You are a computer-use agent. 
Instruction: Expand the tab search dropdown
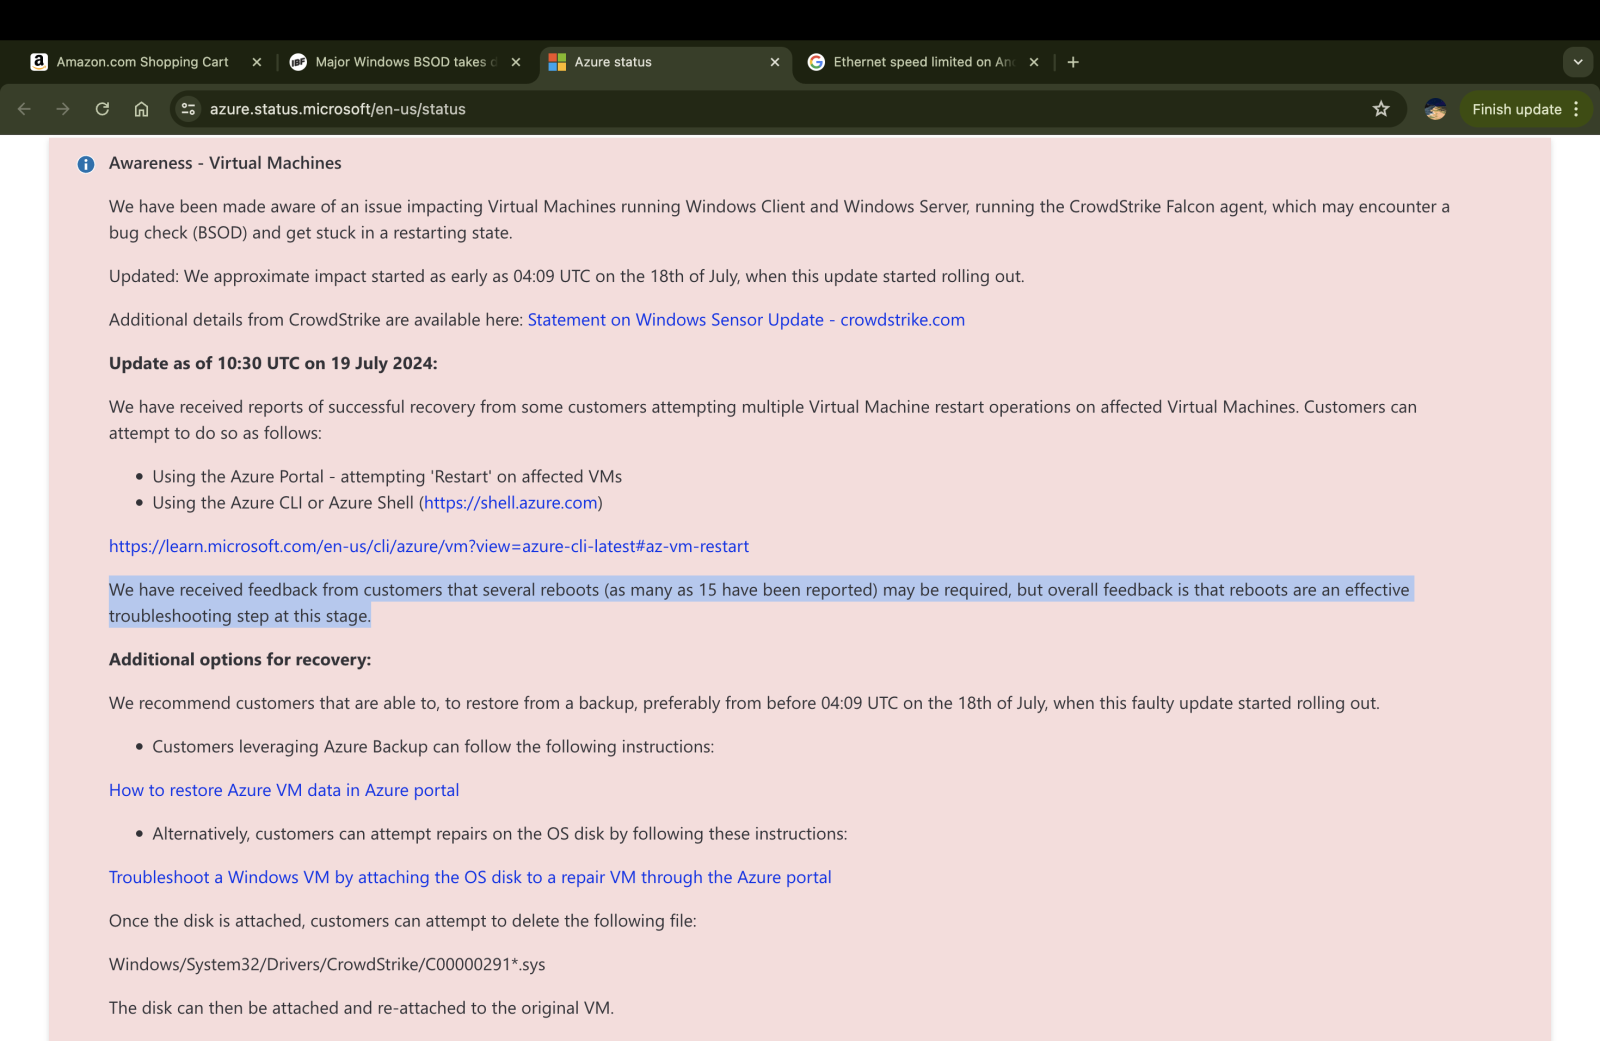point(1578,62)
